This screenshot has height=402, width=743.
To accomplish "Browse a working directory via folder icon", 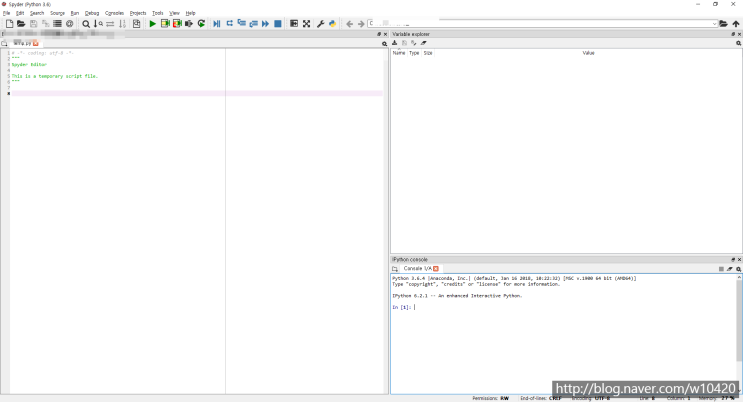I will pos(724,23).
